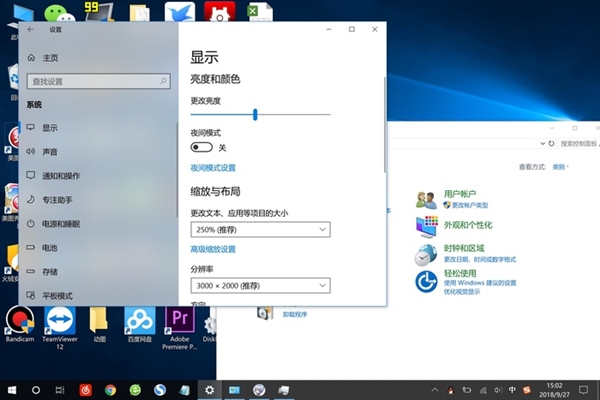
Task: Open the 高级缩放设置 link
Action: (213, 249)
